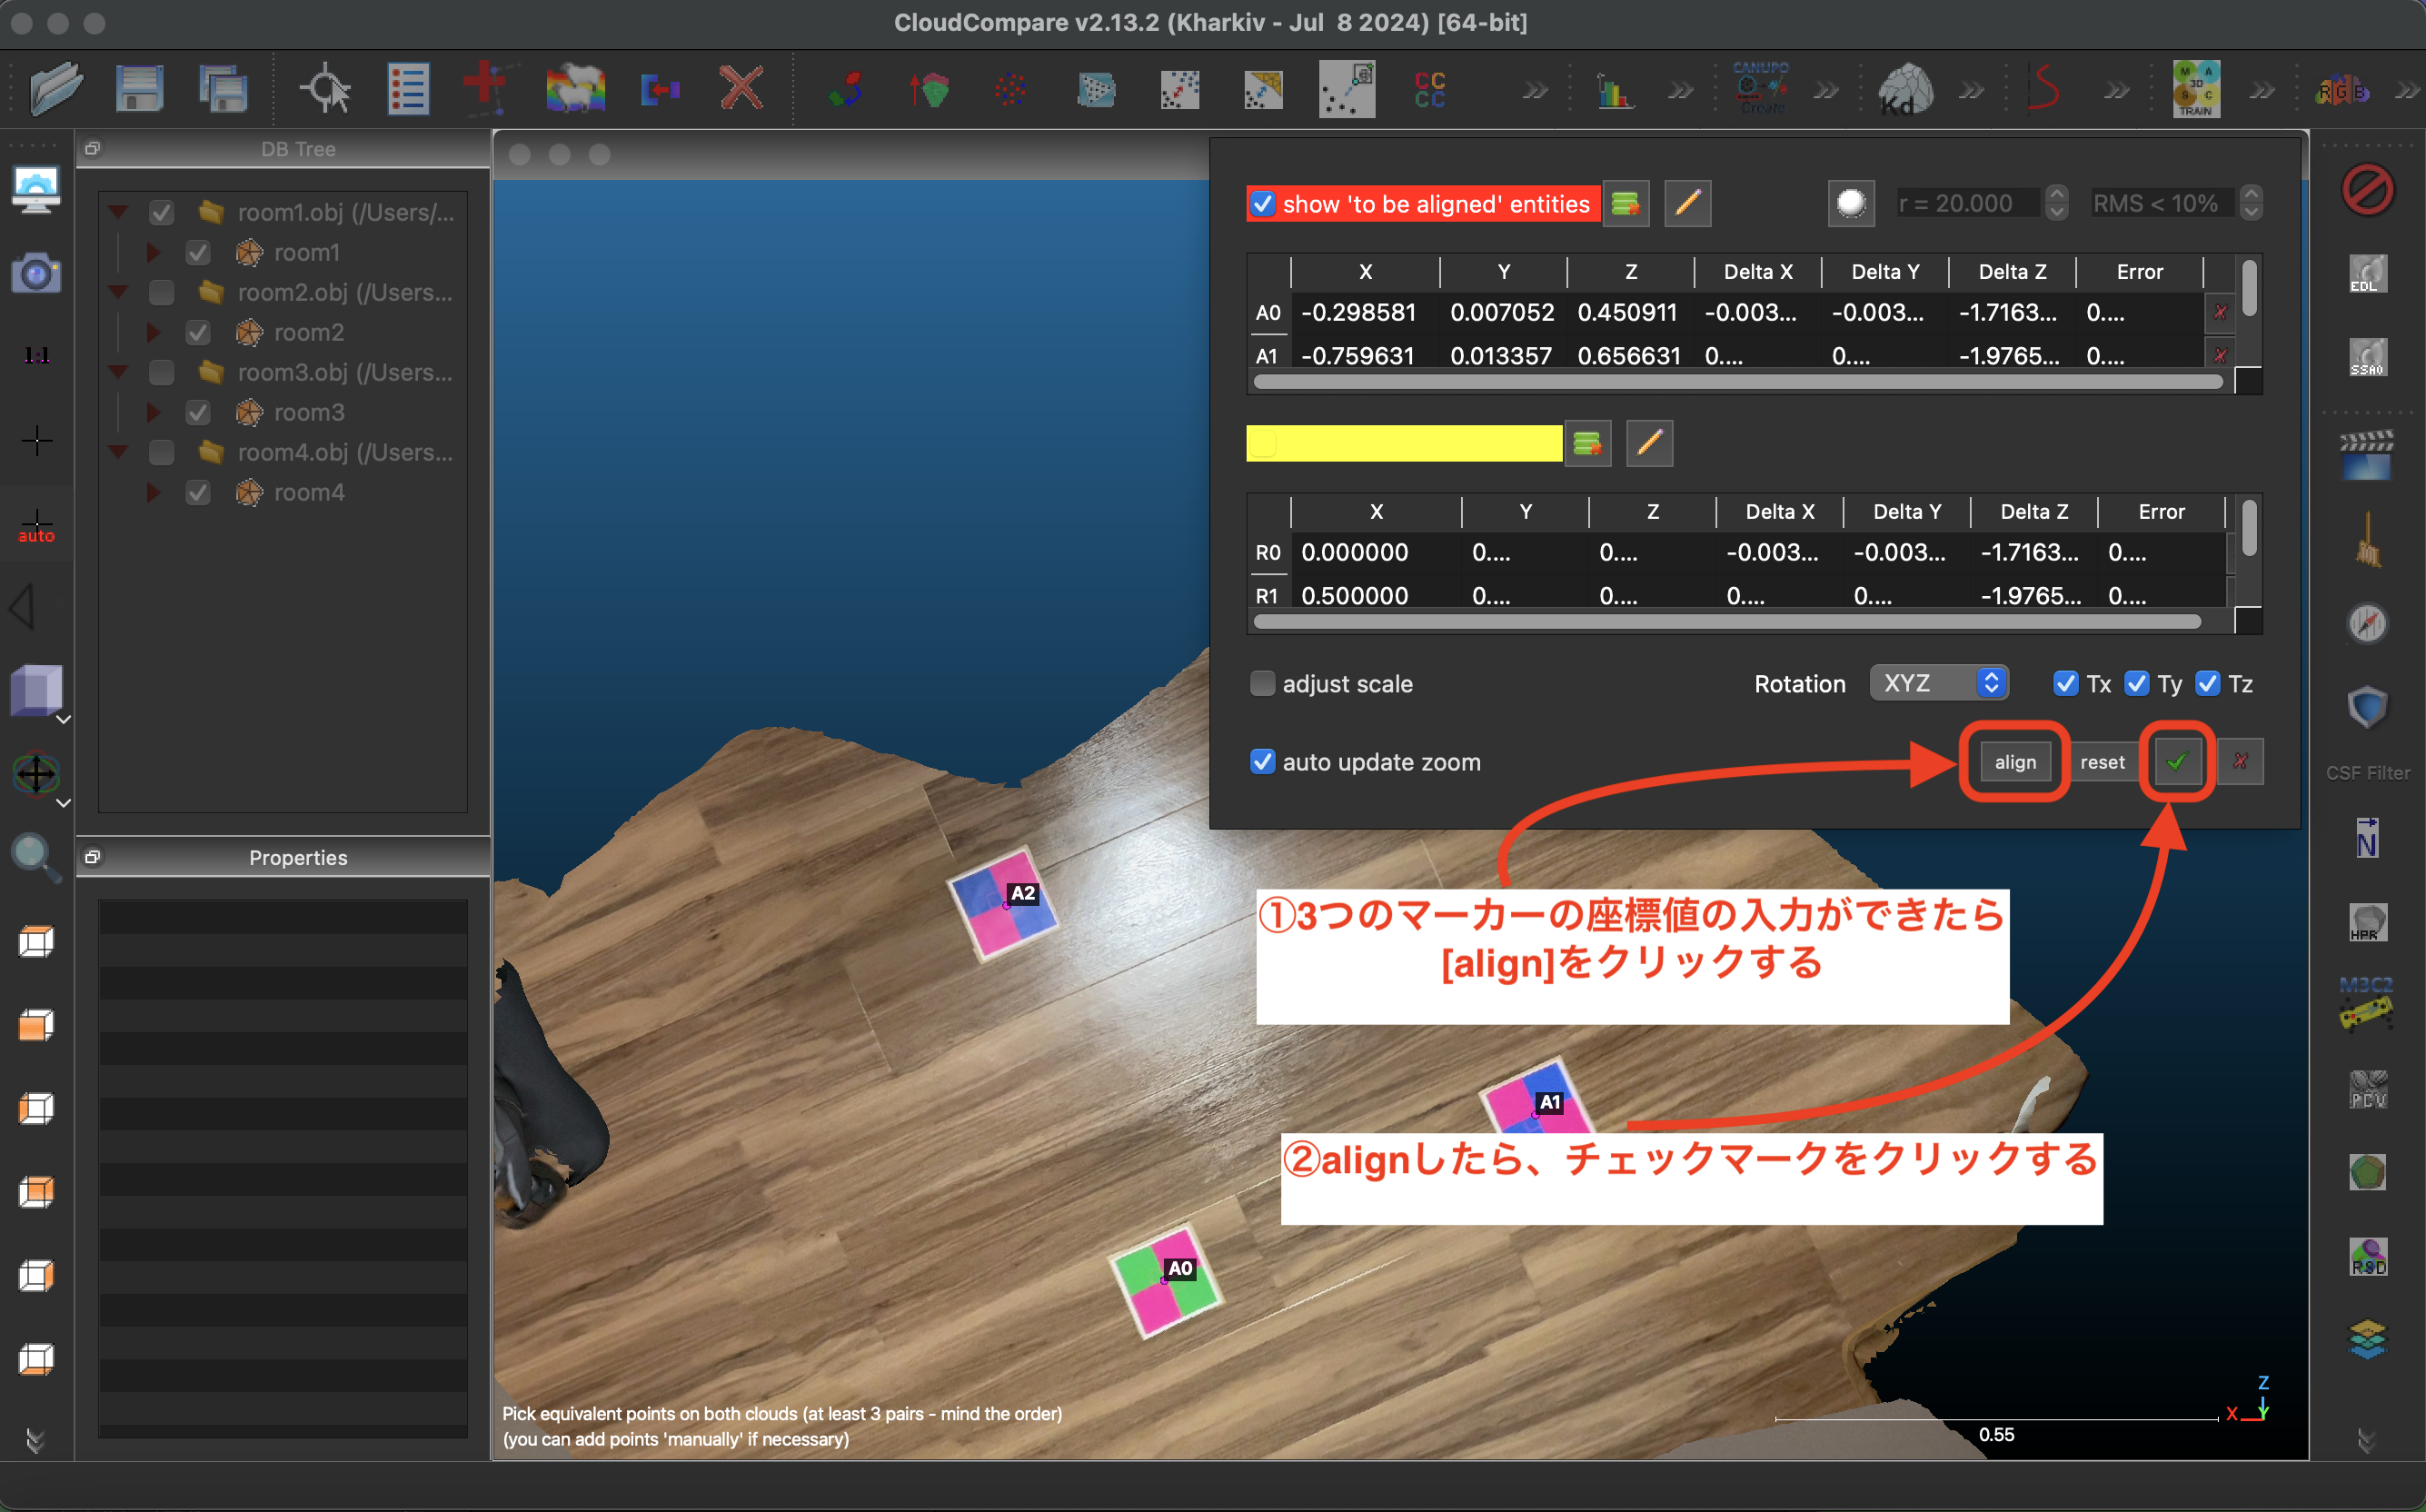Select the Point picking tool
2426x1512 pixels.
coord(327,88)
